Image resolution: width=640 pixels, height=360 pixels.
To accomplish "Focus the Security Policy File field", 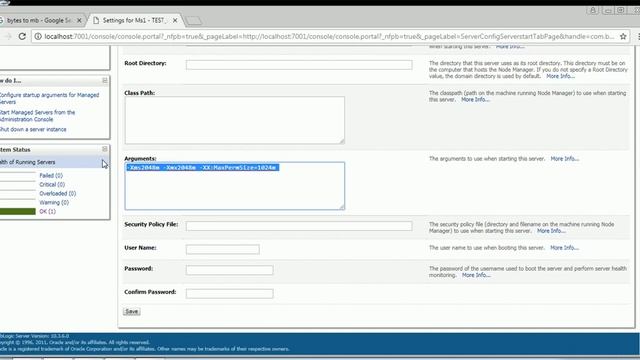I will click(299, 226).
